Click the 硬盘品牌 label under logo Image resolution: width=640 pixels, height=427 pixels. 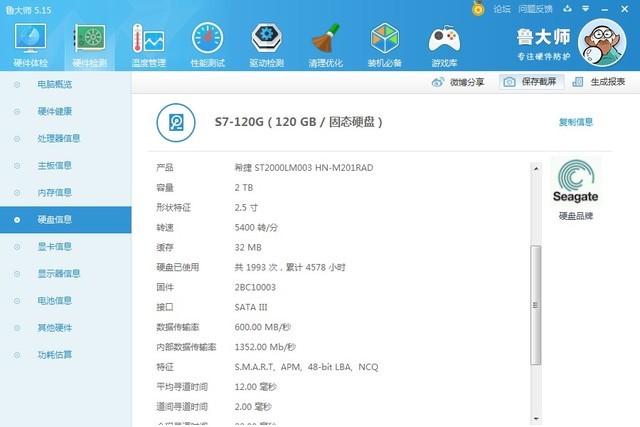pos(576,216)
